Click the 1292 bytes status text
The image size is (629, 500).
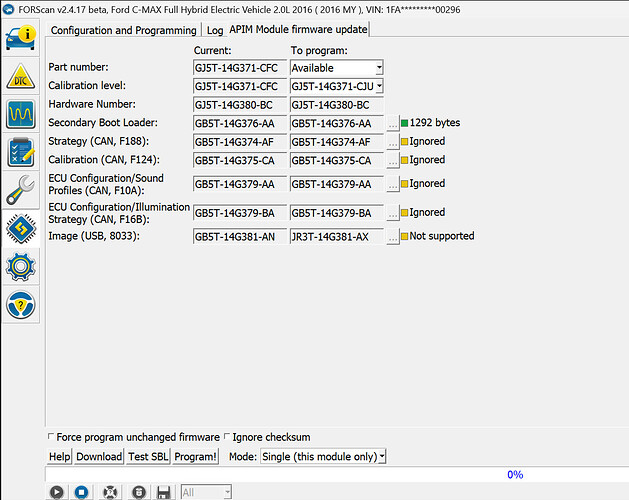click(x=435, y=123)
